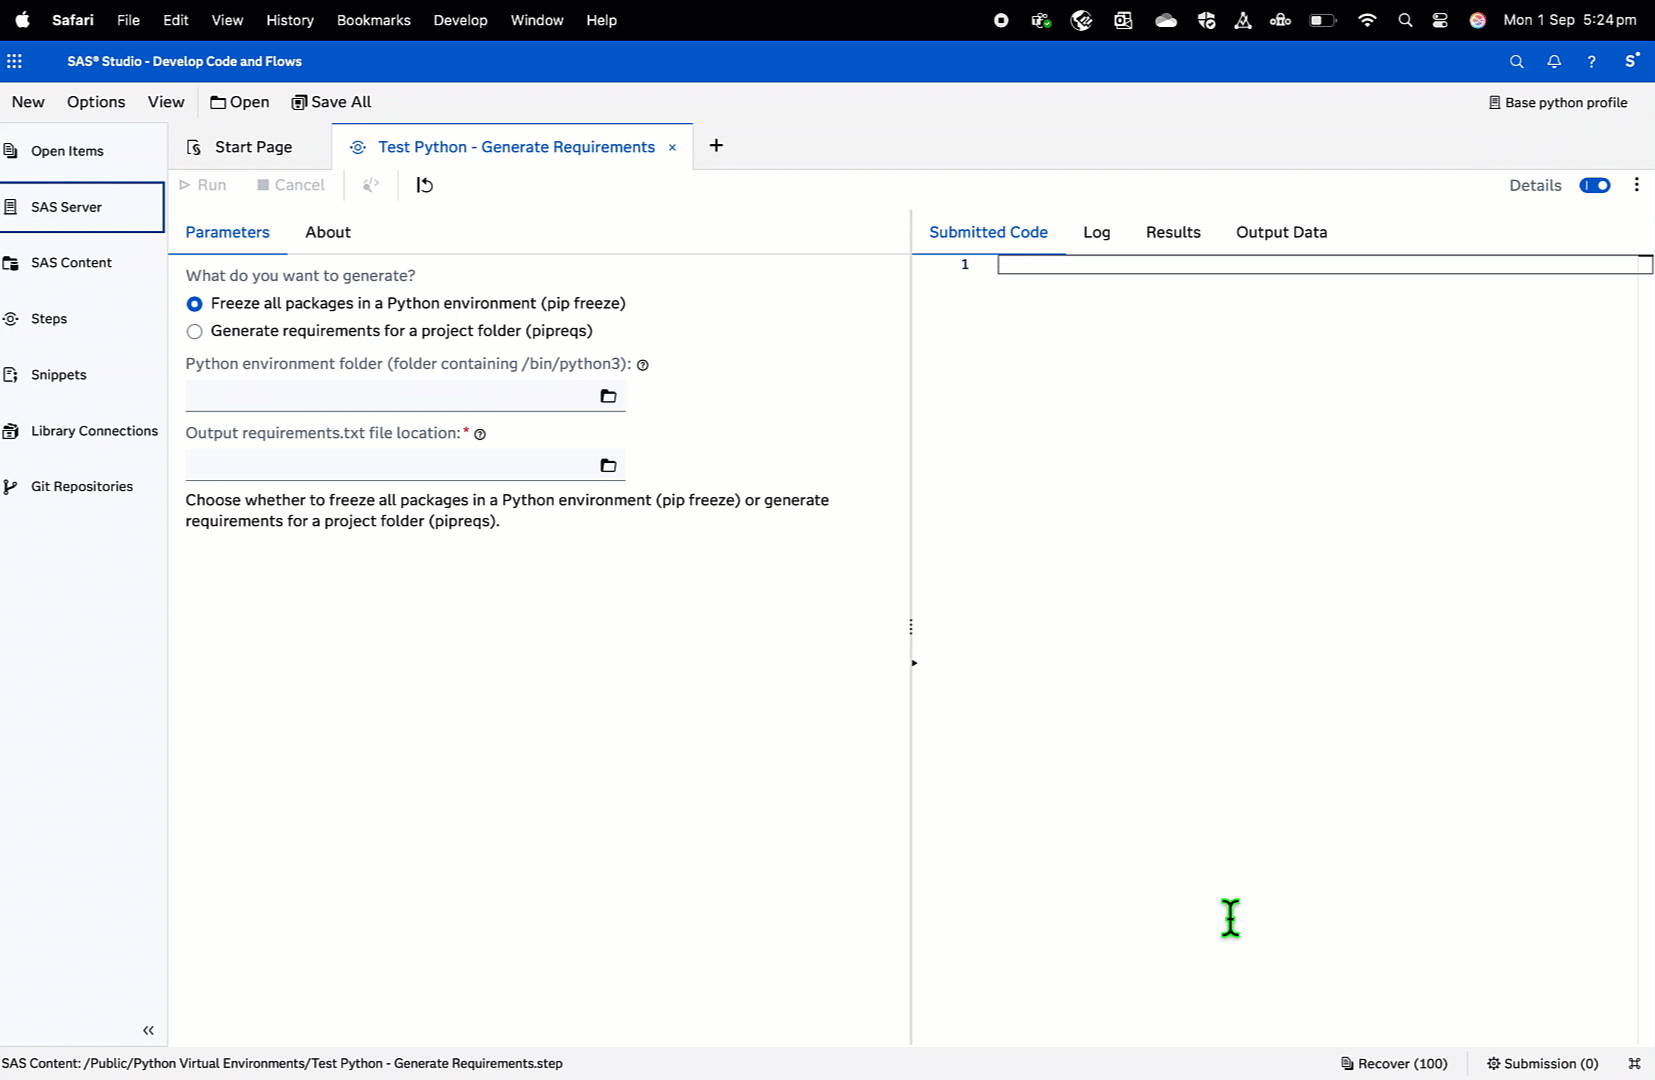1655x1080 pixels.
Task: Open the New menu
Action: (28, 102)
